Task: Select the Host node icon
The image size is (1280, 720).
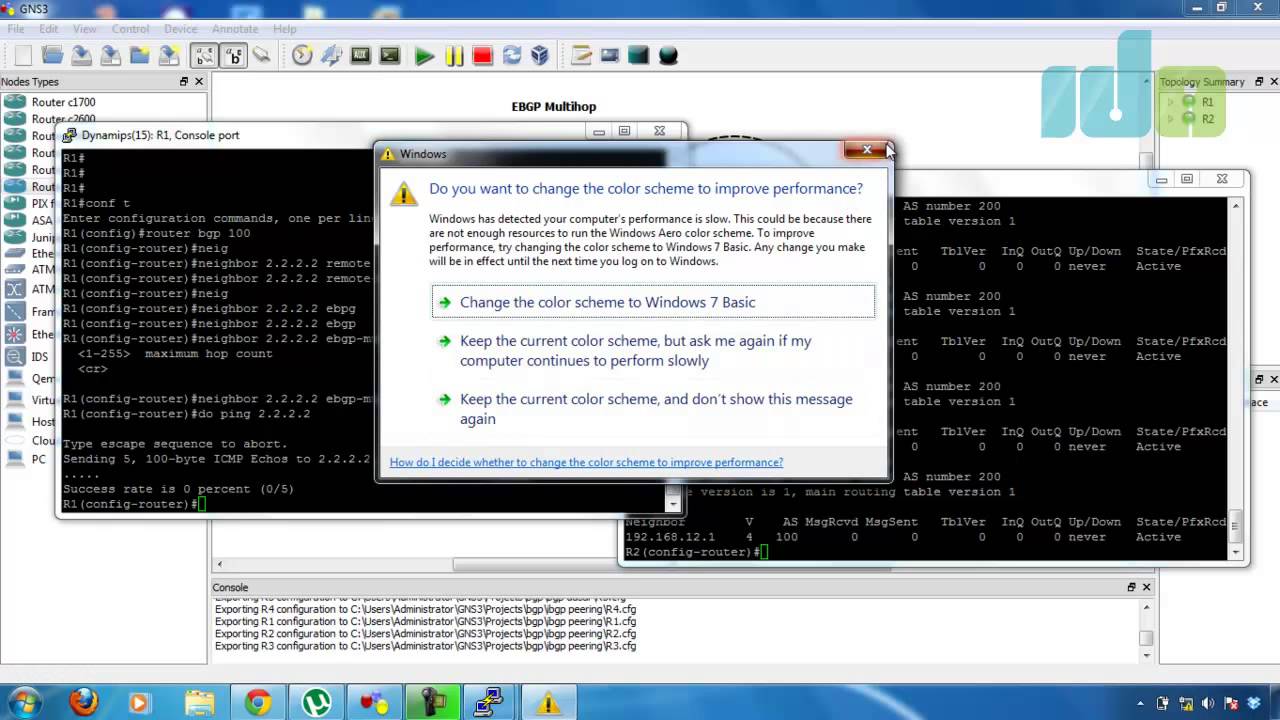Action: click(x=15, y=421)
